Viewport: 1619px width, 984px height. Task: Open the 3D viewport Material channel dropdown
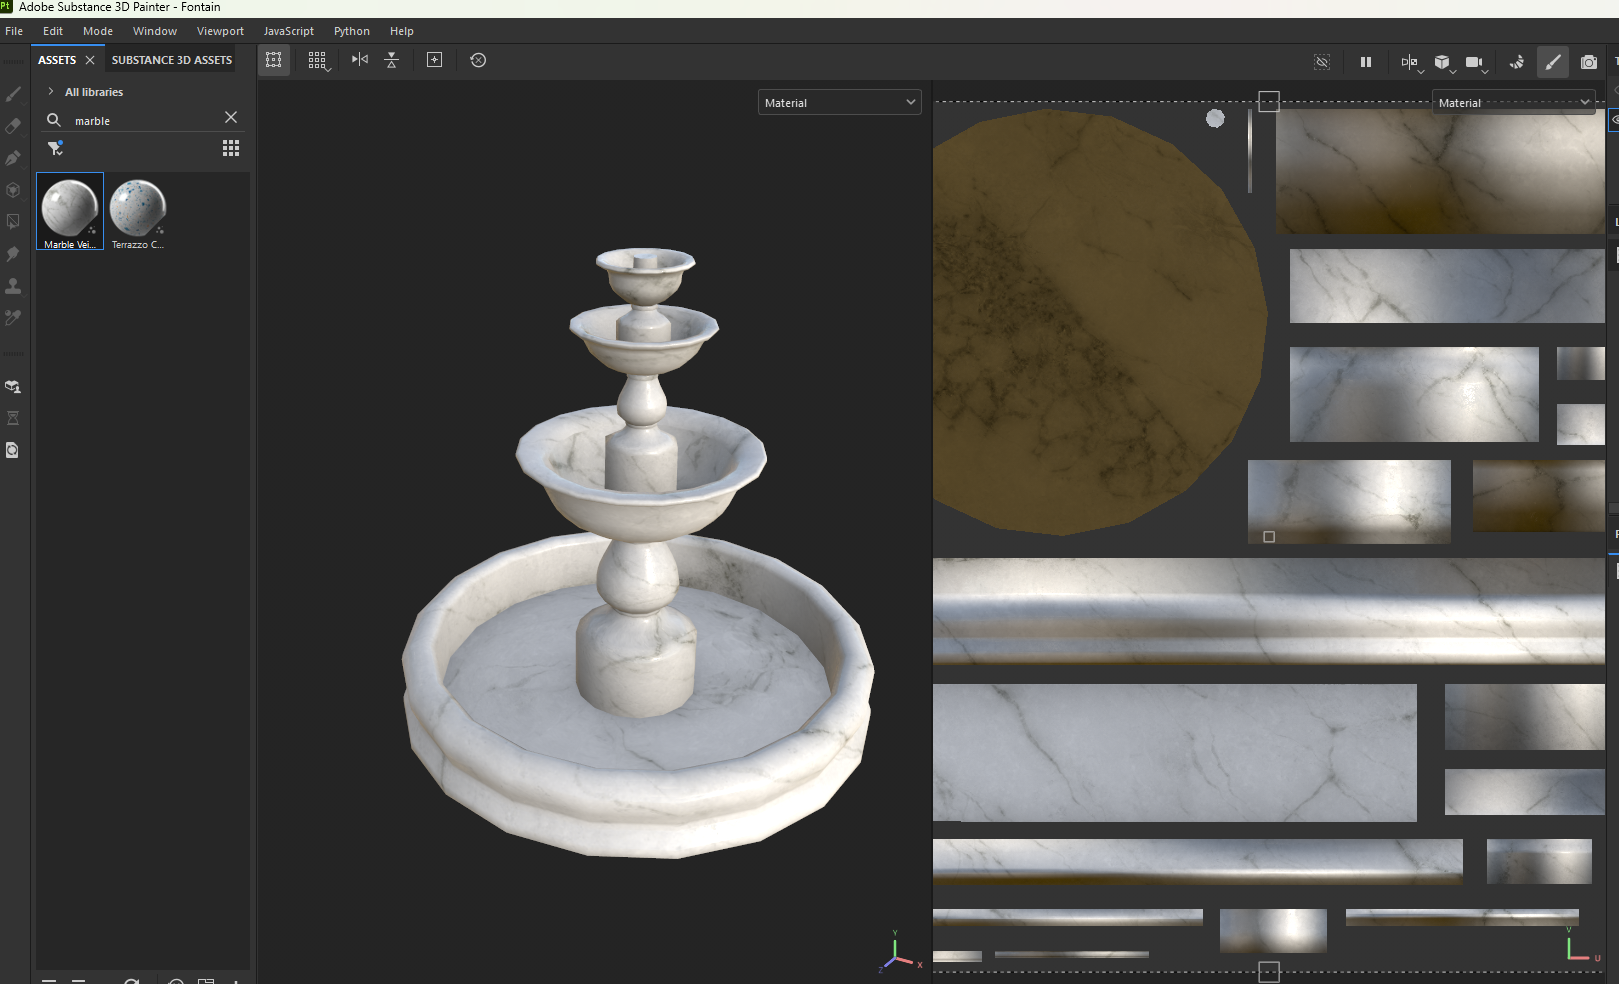coord(840,102)
